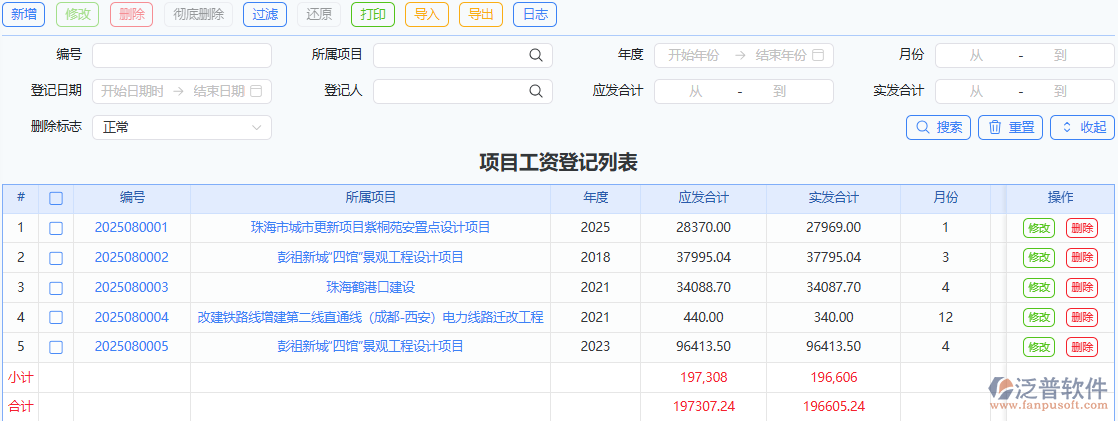Click the 实发合计 column header
This screenshot has height=421, width=1118.
[x=834, y=198]
